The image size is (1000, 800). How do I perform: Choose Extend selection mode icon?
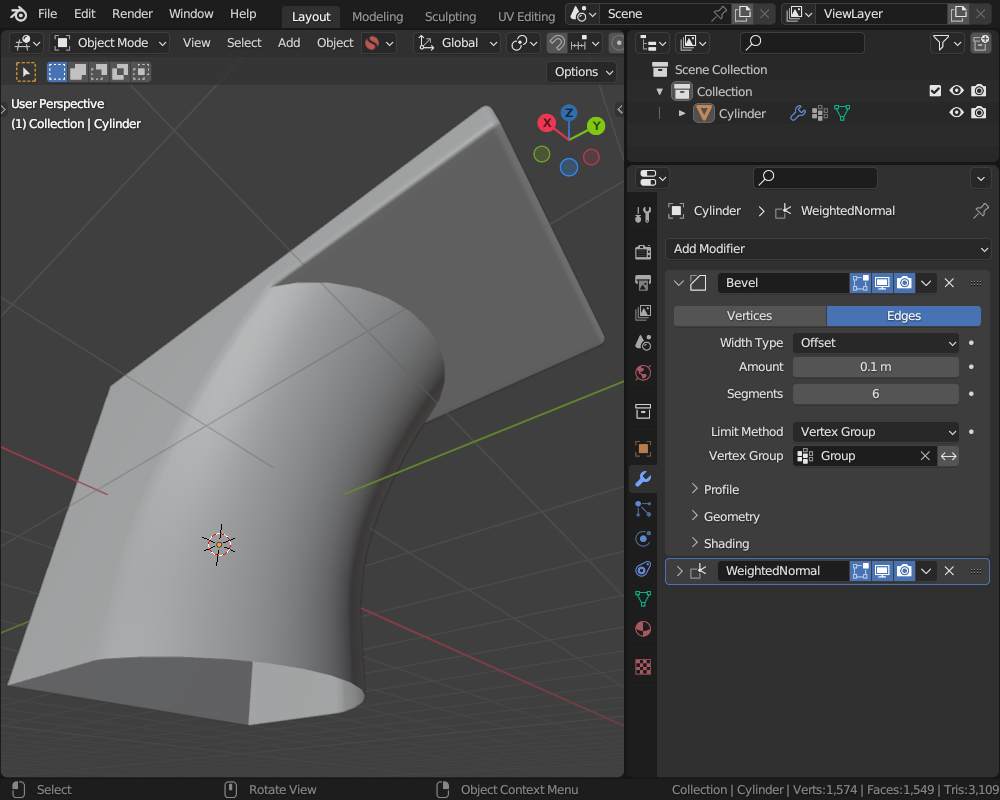(x=78, y=72)
